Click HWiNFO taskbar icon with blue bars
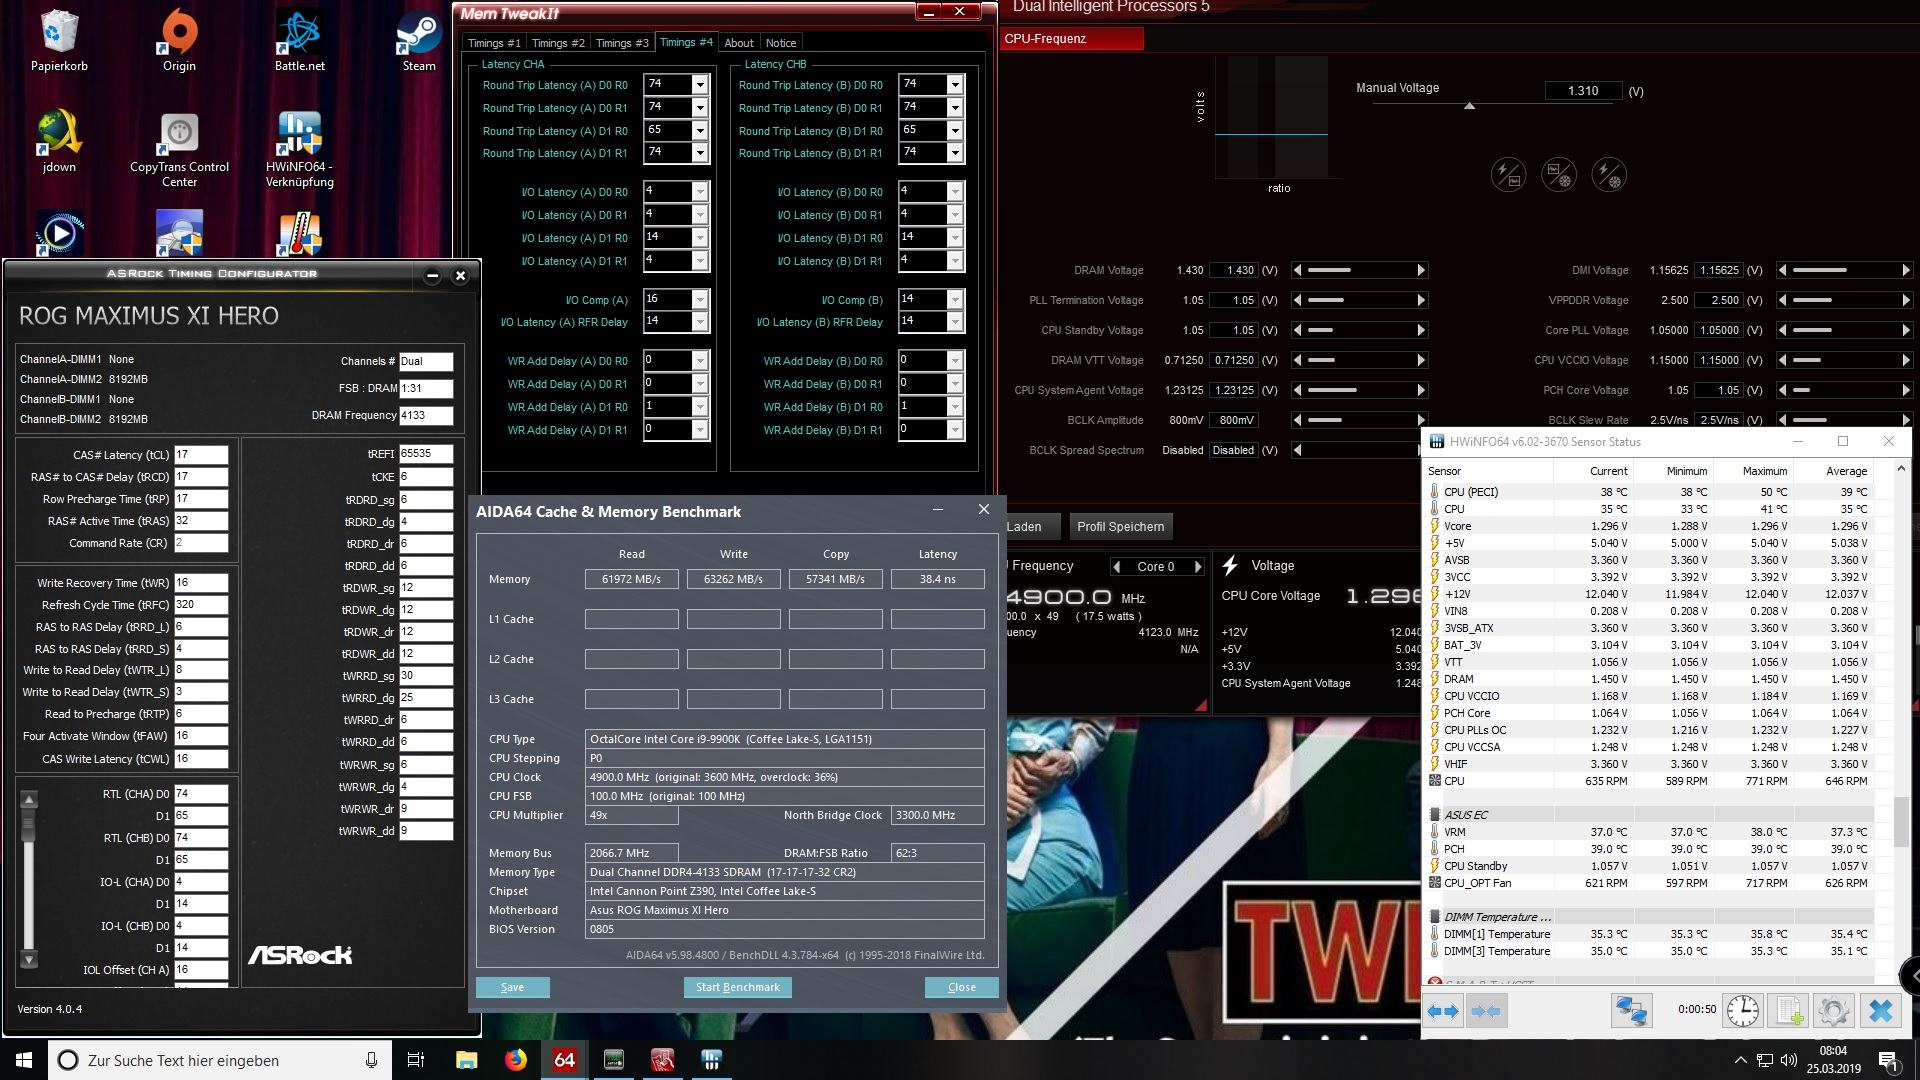The width and height of the screenshot is (1920, 1080). [711, 1060]
